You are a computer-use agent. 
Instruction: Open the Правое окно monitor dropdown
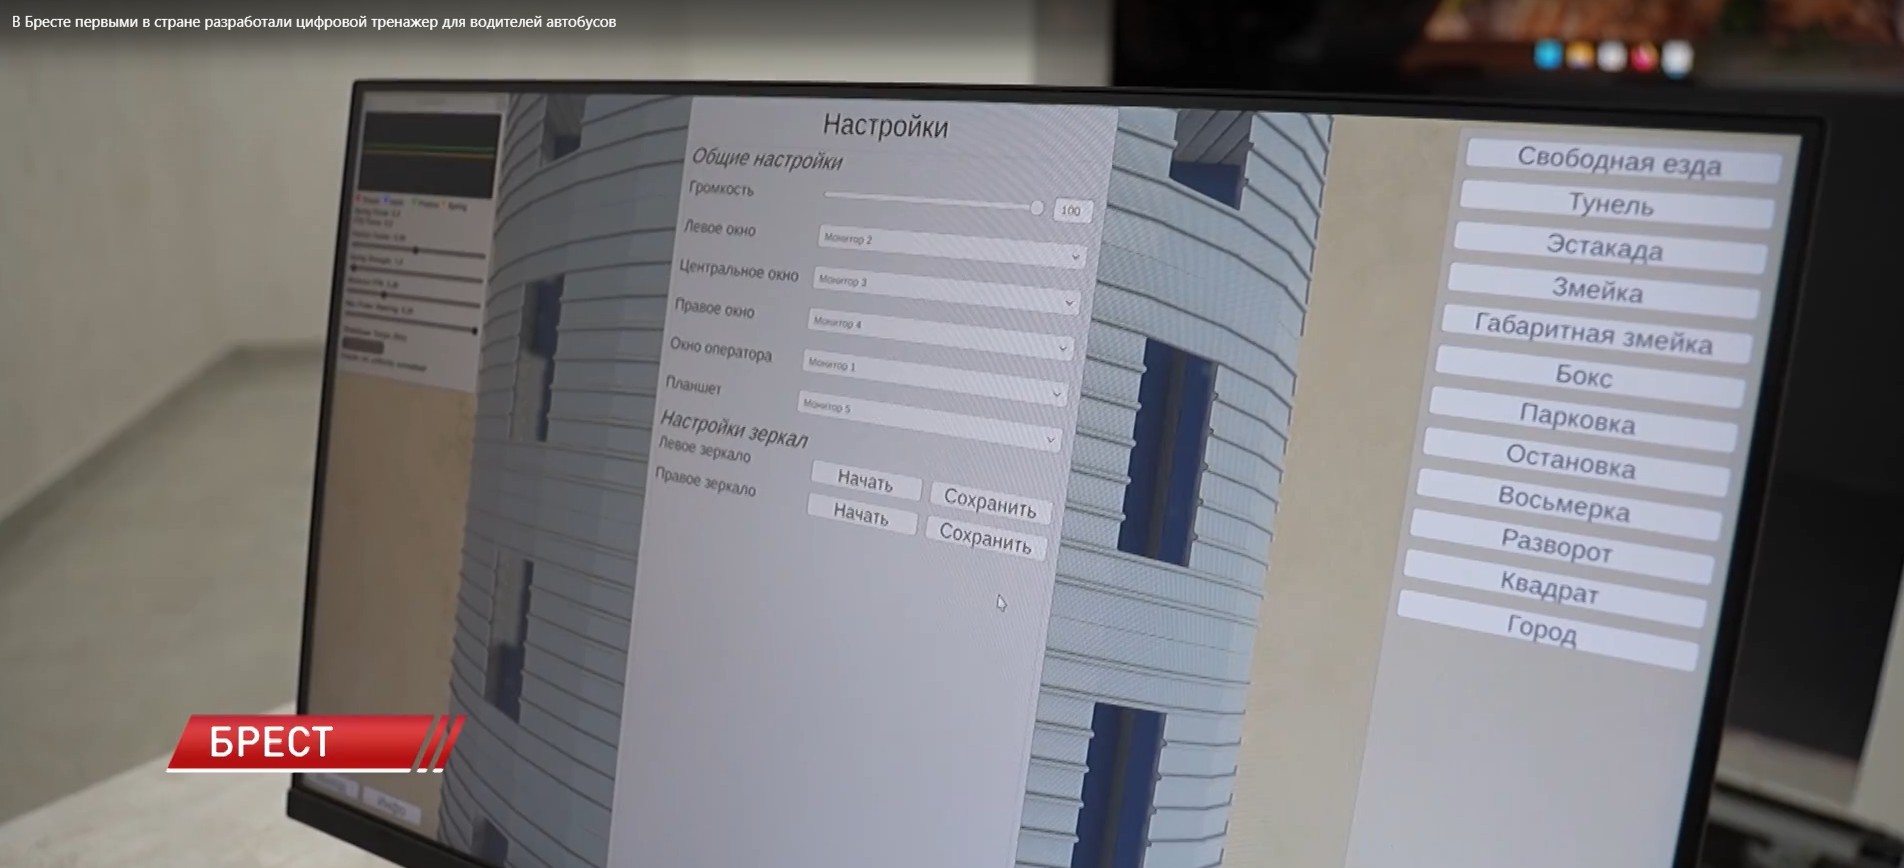point(940,333)
